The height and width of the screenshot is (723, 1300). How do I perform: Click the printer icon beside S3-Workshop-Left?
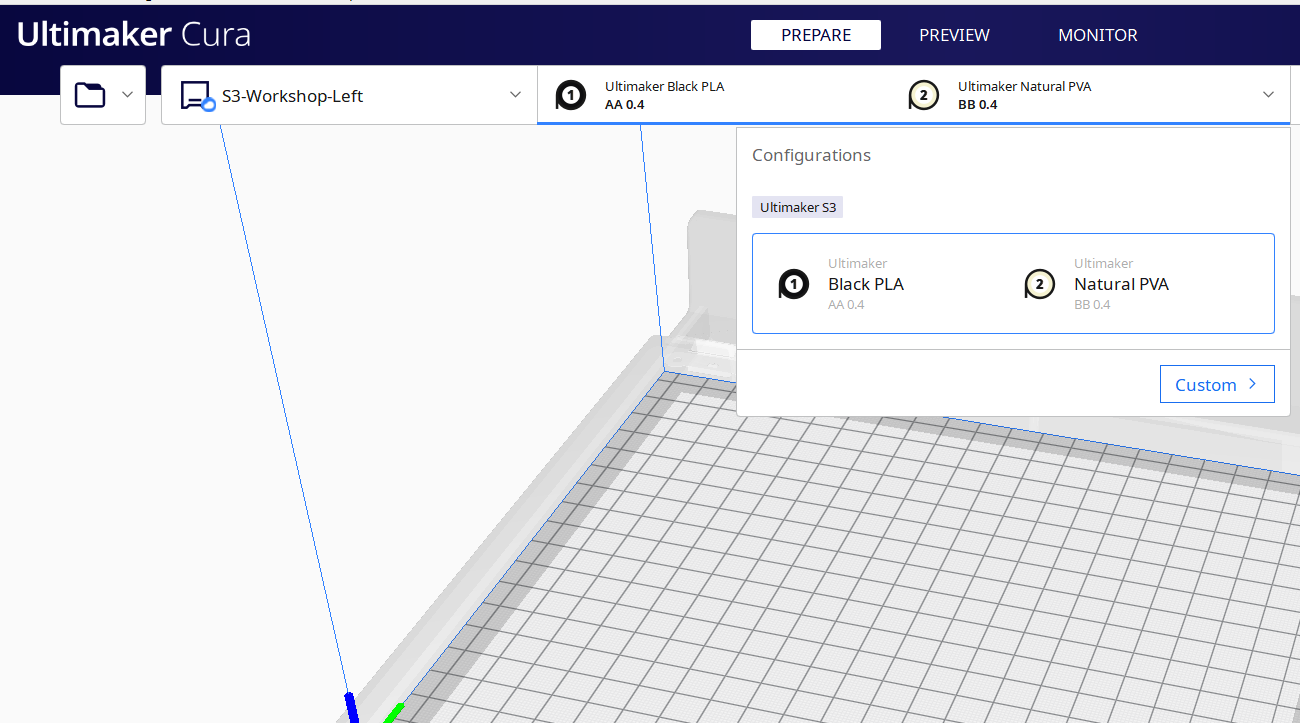(195, 93)
